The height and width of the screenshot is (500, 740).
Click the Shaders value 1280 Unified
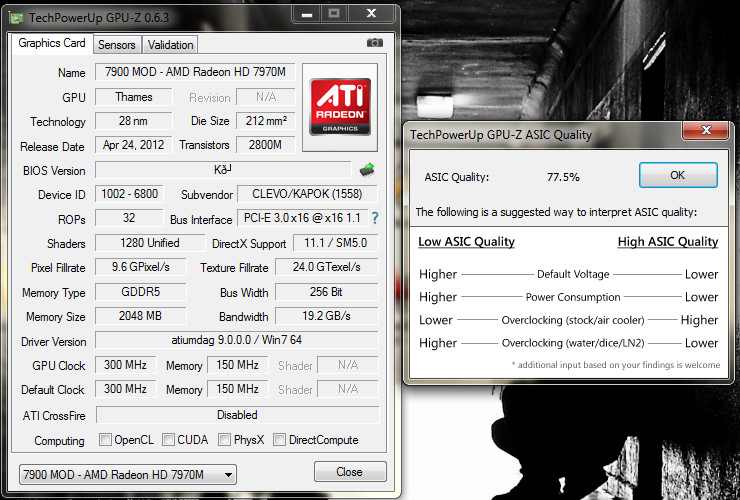click(x=150, y=243)
